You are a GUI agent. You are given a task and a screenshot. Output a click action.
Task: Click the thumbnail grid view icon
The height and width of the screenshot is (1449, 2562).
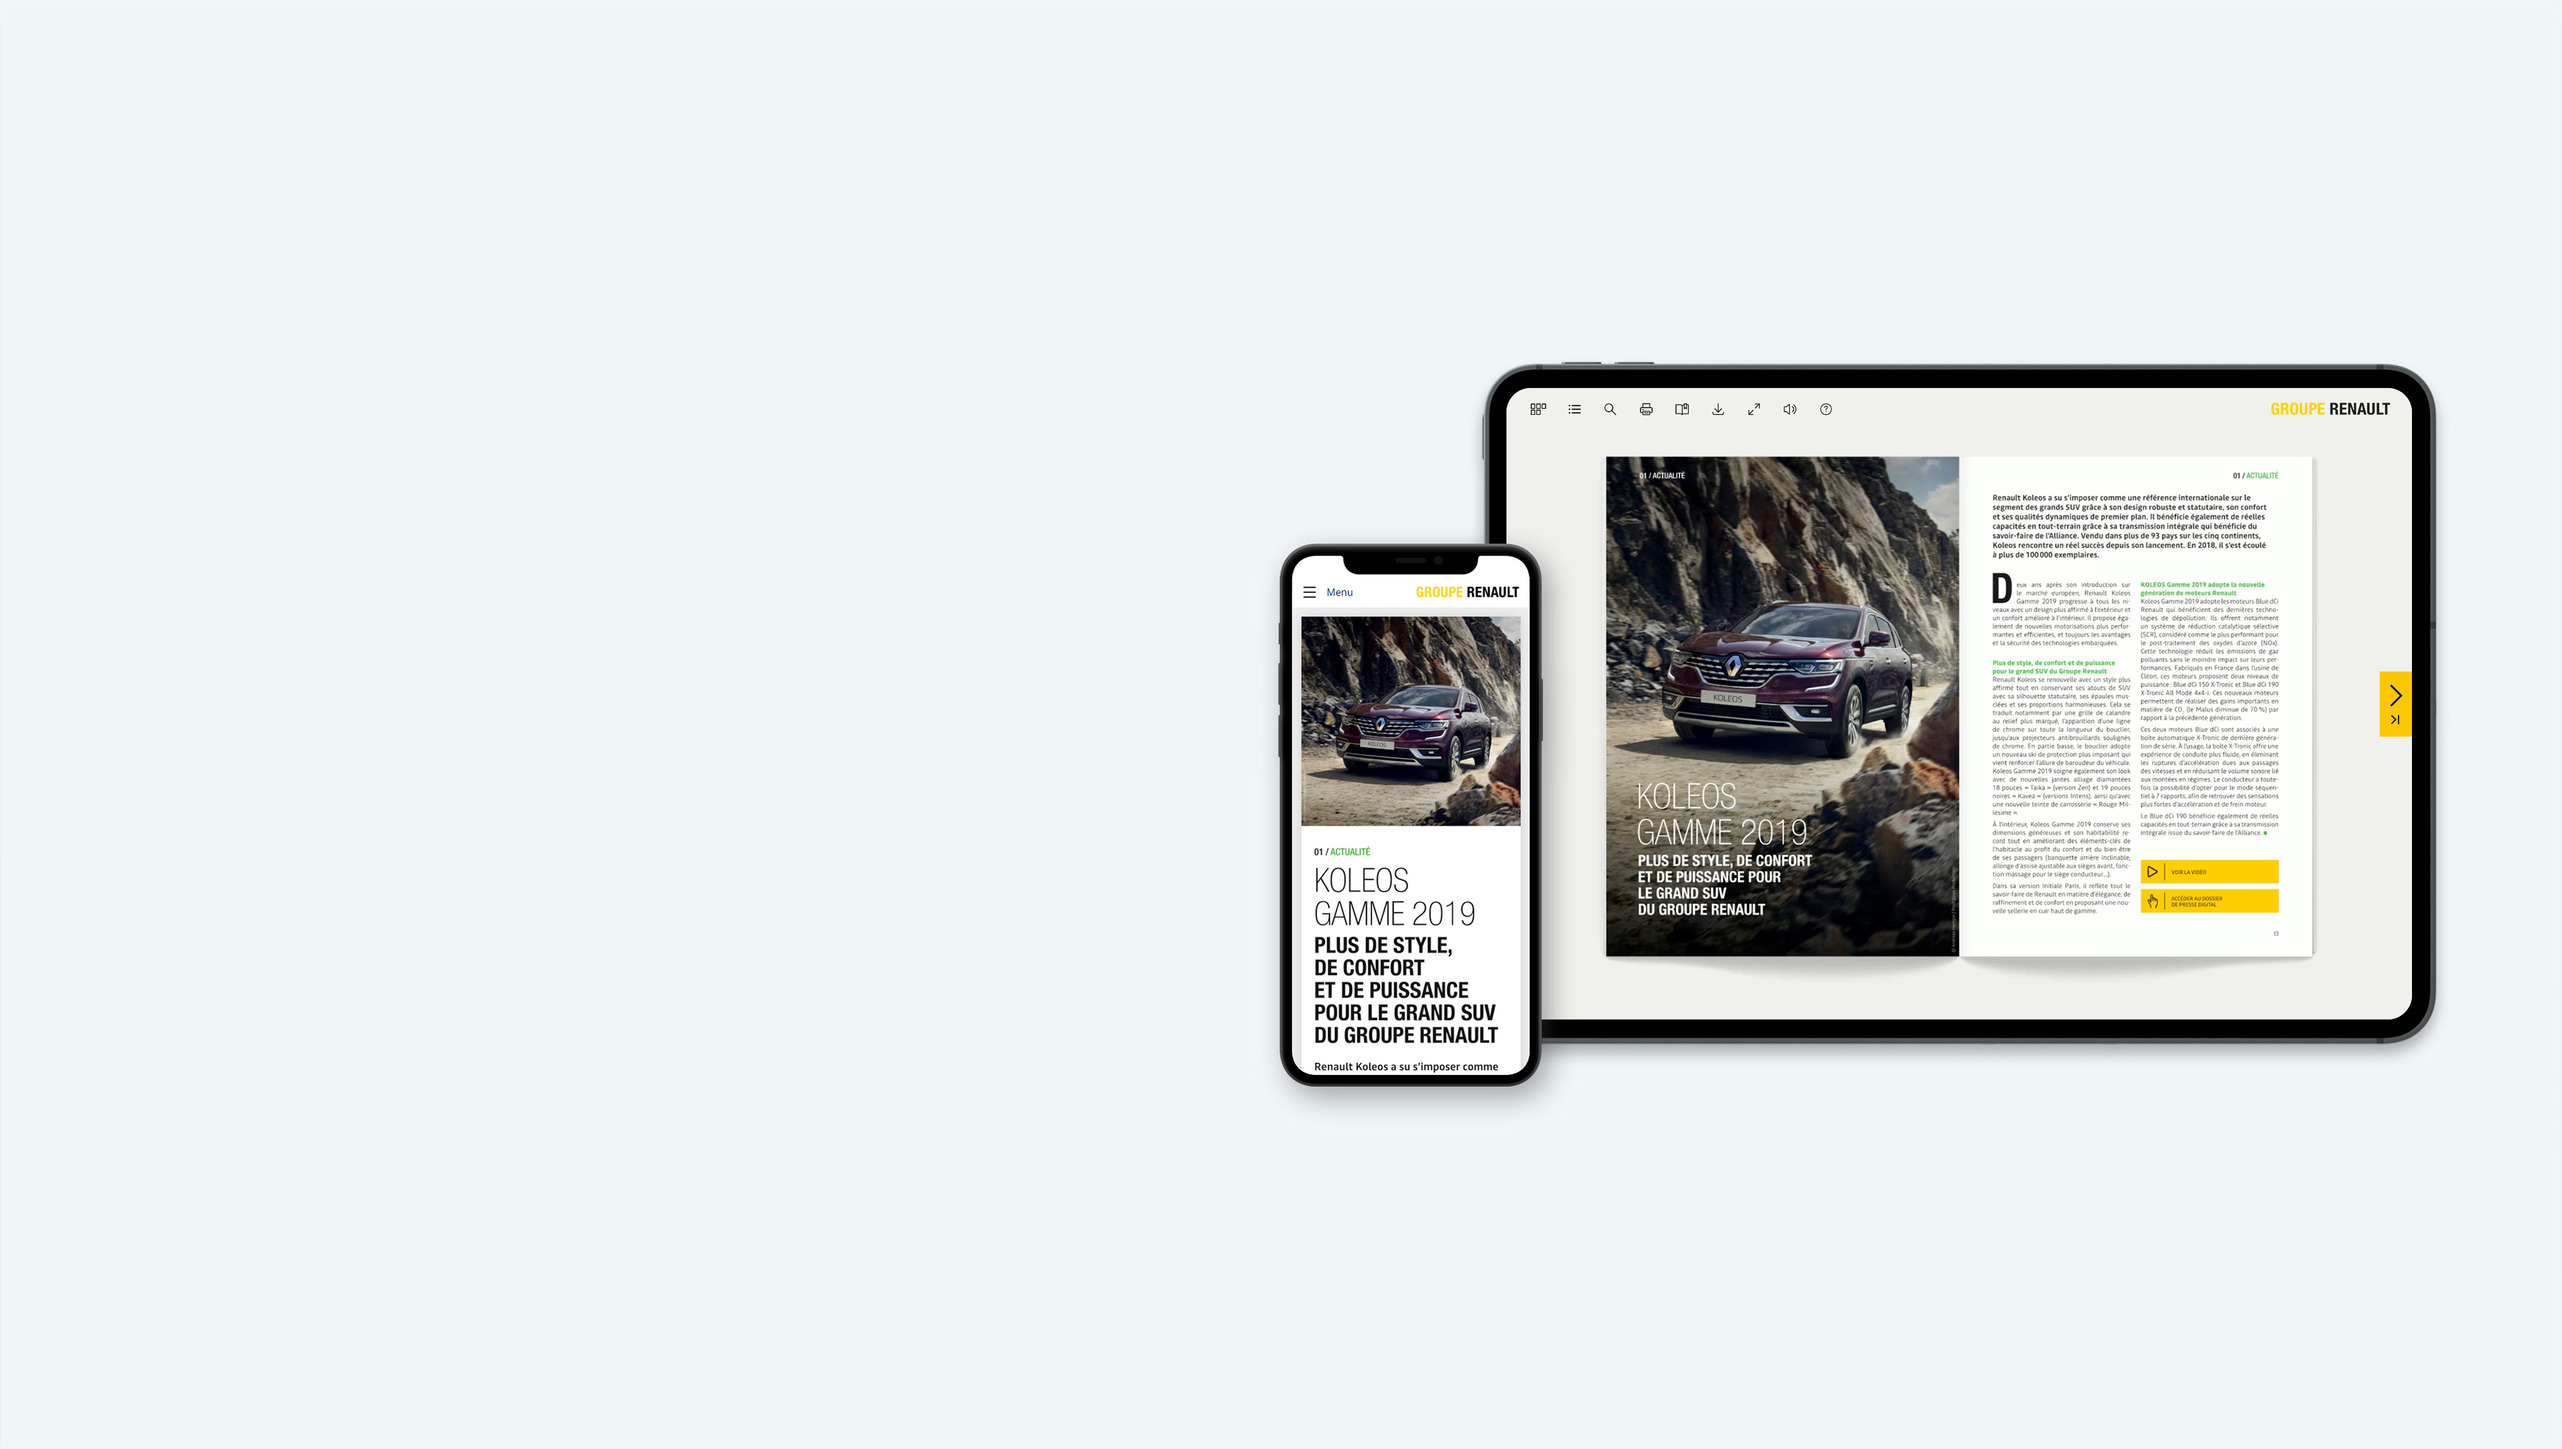[1538, 408]
